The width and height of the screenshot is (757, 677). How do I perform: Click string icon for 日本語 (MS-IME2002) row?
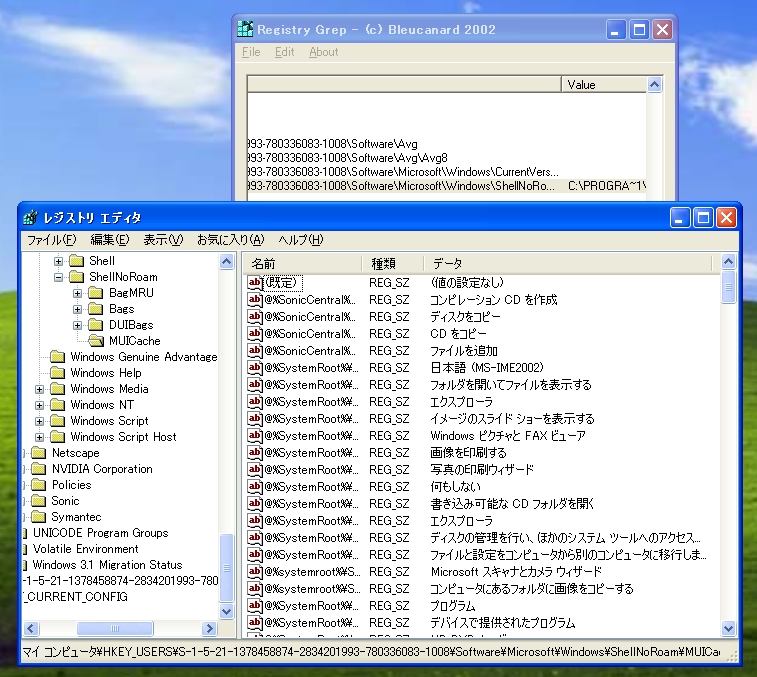click(x=255, y=367)
